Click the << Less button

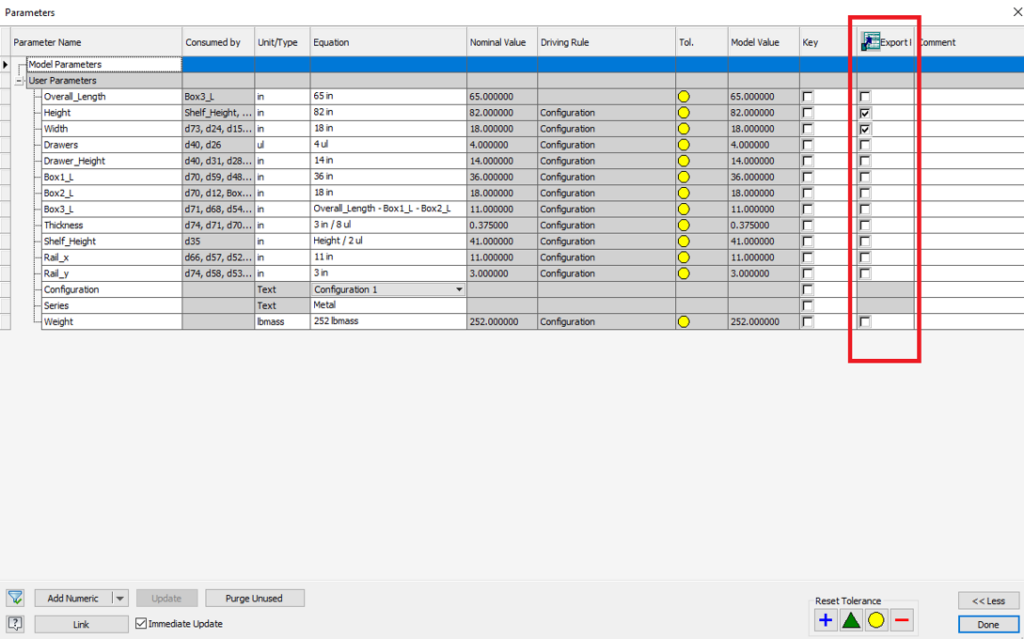pos(988,600)
